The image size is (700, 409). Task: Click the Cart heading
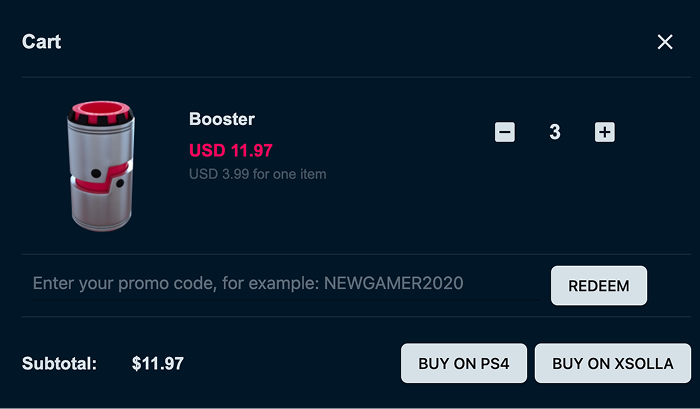click(x=42, y=42)
